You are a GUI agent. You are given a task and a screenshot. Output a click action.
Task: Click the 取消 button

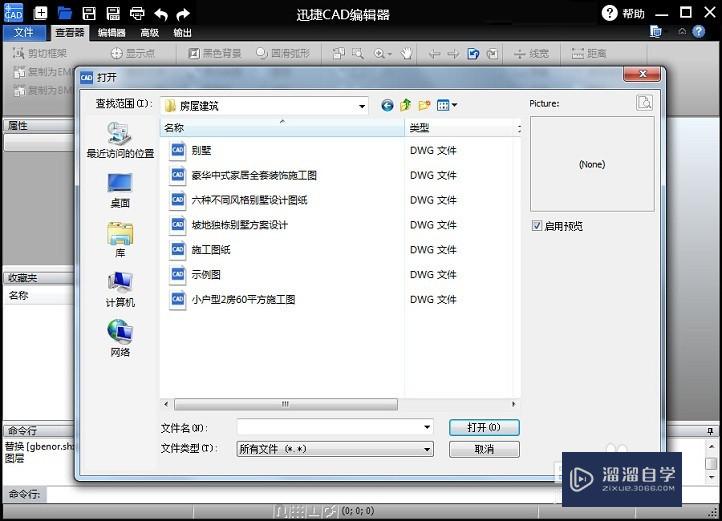(x=484, y=449)
